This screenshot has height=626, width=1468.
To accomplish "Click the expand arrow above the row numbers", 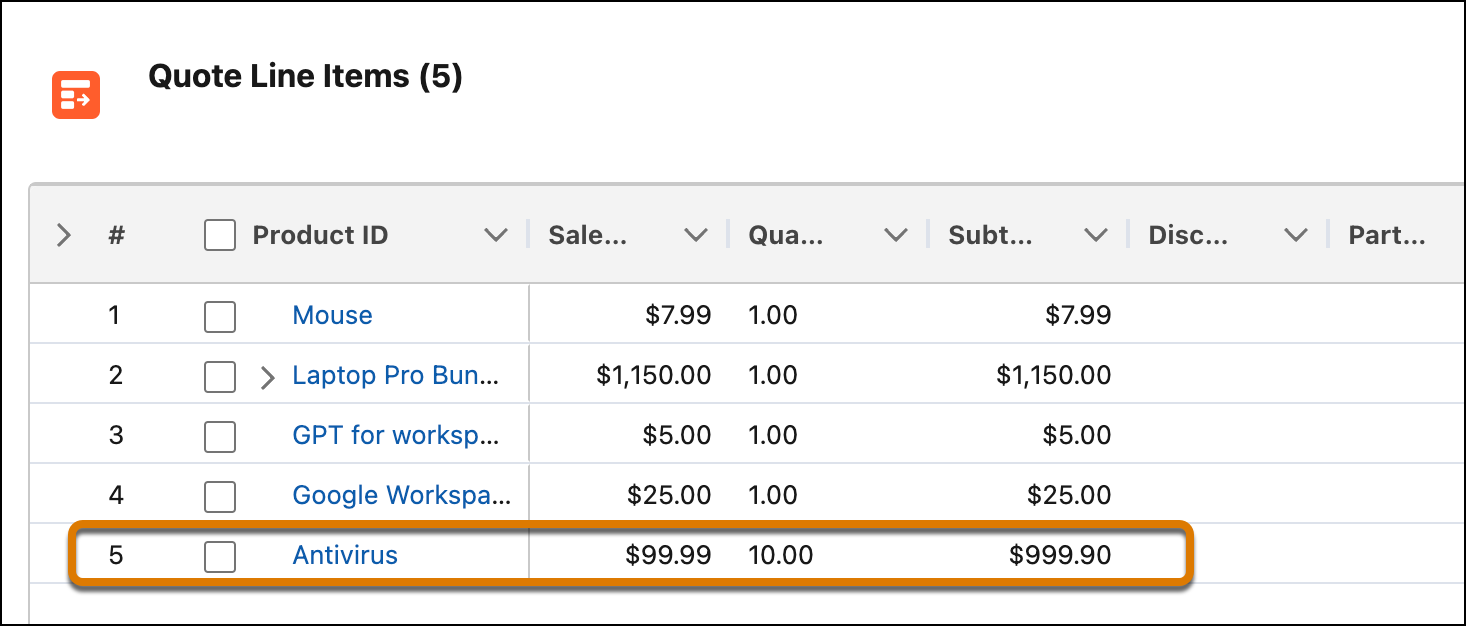I will coord(63,235).
